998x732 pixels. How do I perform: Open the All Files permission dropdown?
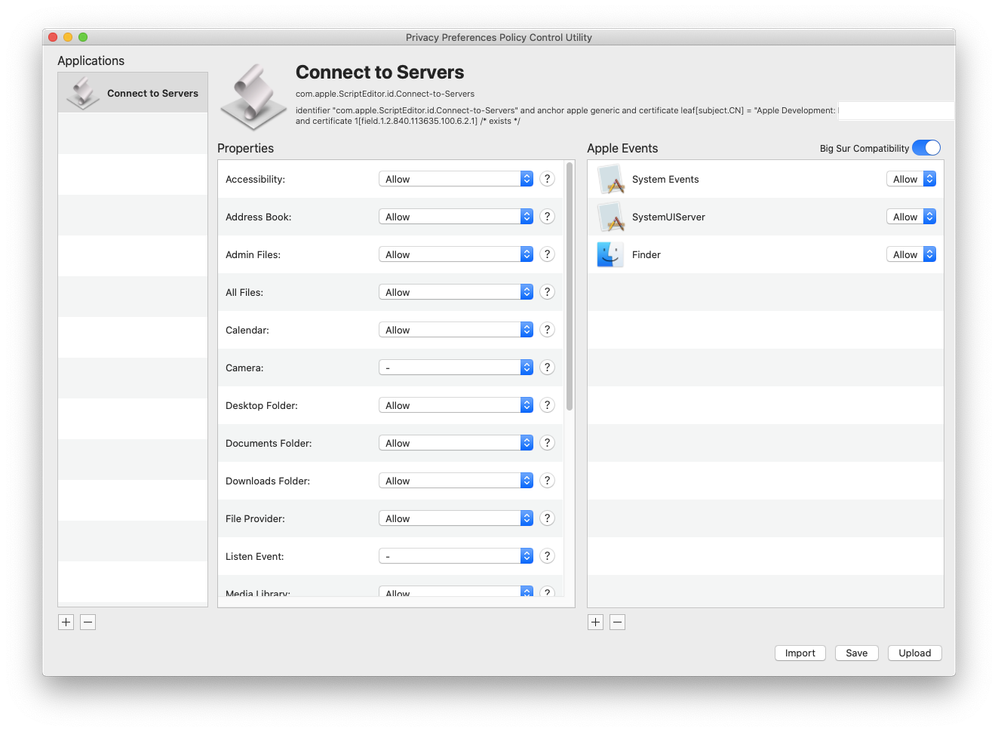tap(456, 292)
